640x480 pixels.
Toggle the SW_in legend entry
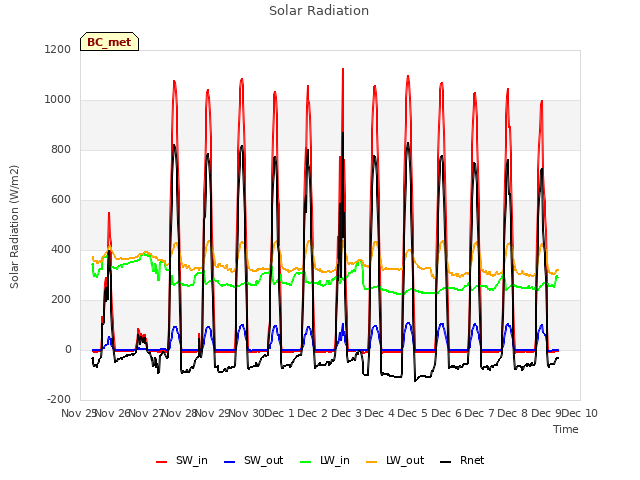[182, 460]
